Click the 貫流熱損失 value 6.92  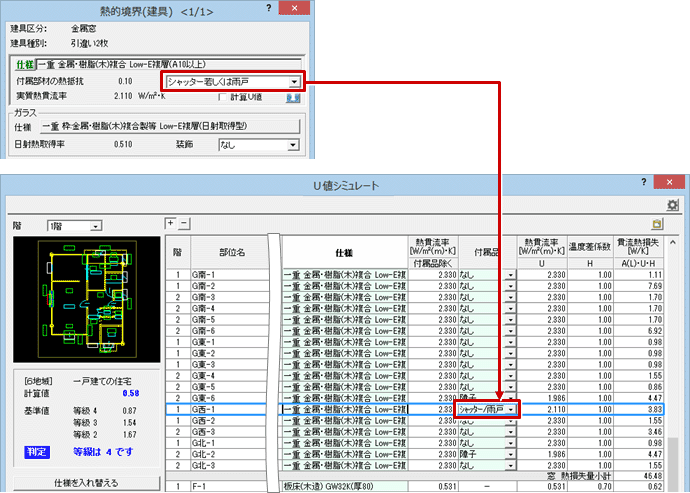(655, 331)
